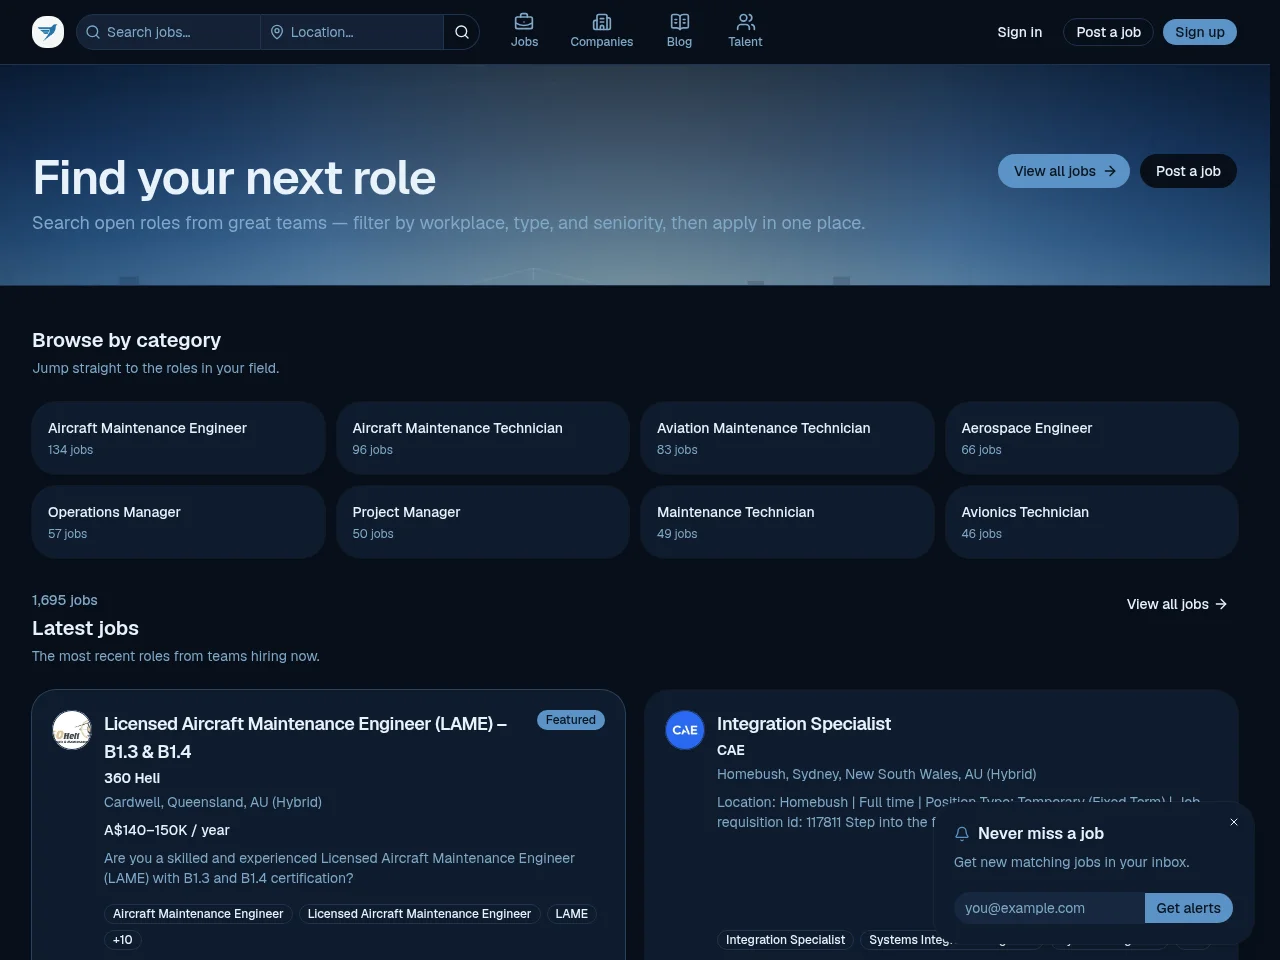
Task: Click the Get alerts button
Action: coord(1188,908)
